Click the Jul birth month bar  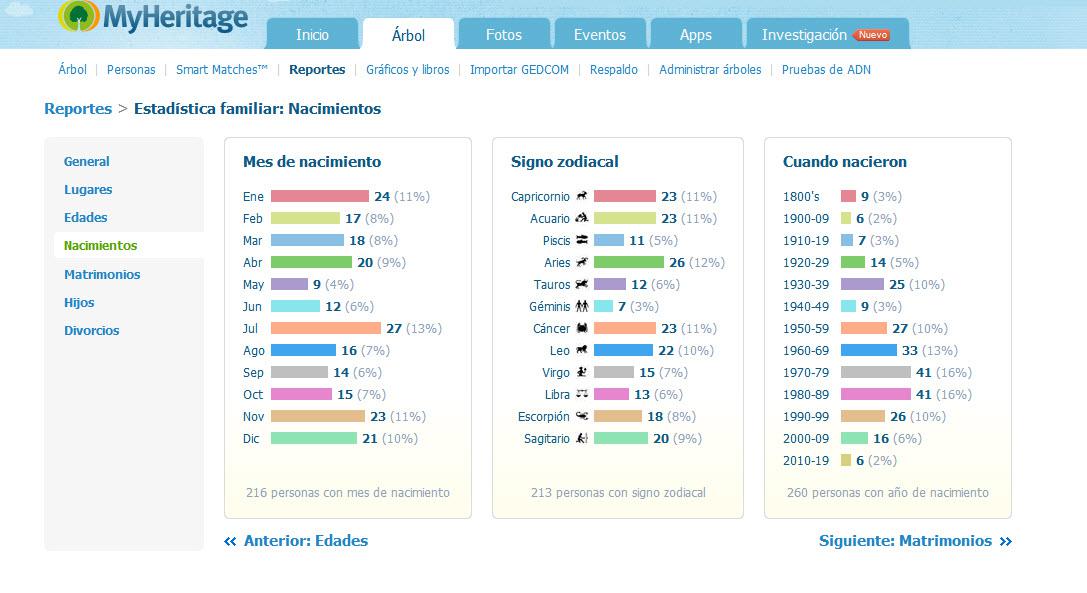[326, 328]
